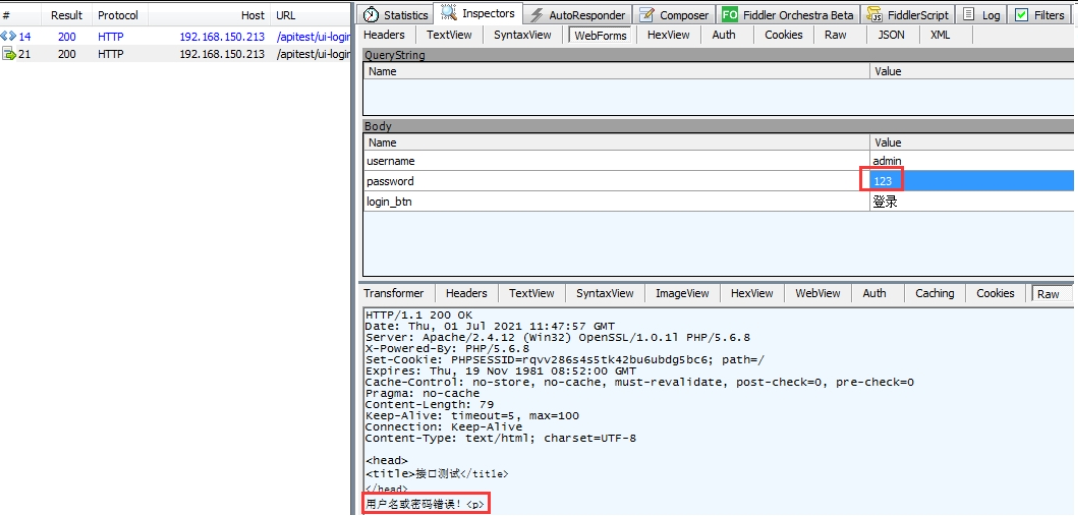Image resolution: width=1078 pixels, height=516 pixels.
Task: Open the Composer tab
Action: coord(673,15)
